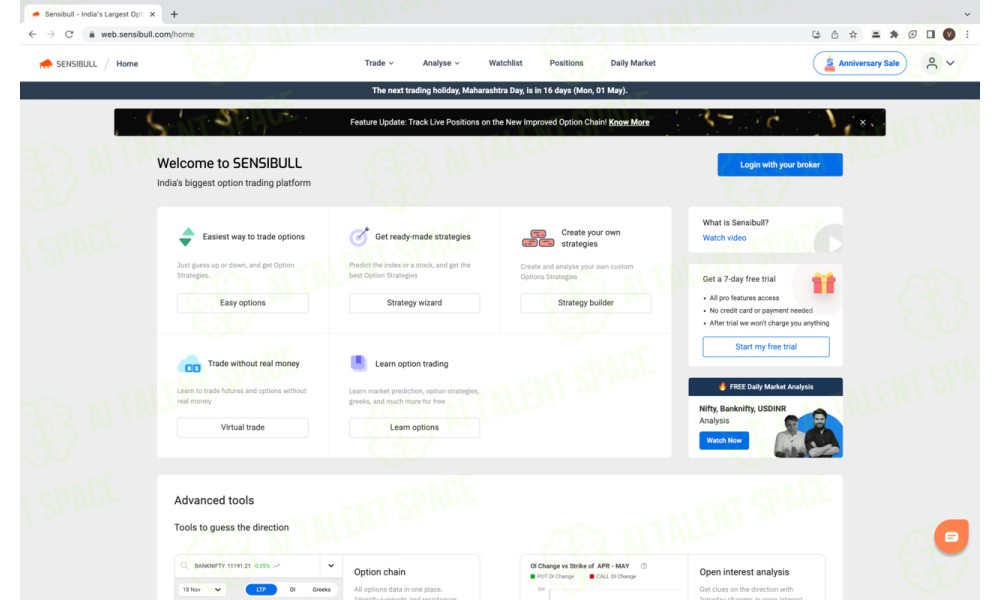Screen dimensions: 1000x600
Task: Open the BANKNIFTY instrument dropdown arrow
Action: (331, 566)
